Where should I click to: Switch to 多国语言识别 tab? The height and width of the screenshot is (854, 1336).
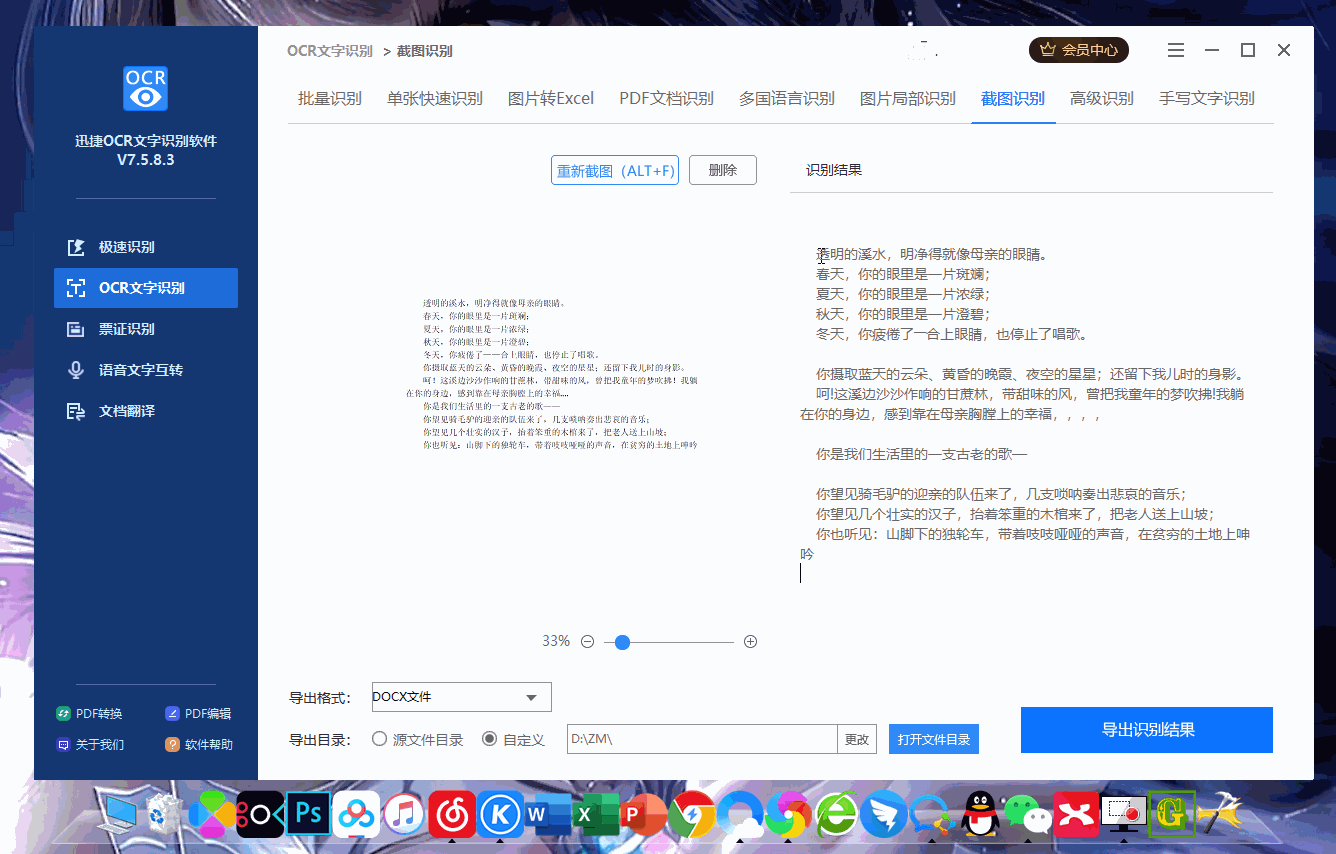787,98
